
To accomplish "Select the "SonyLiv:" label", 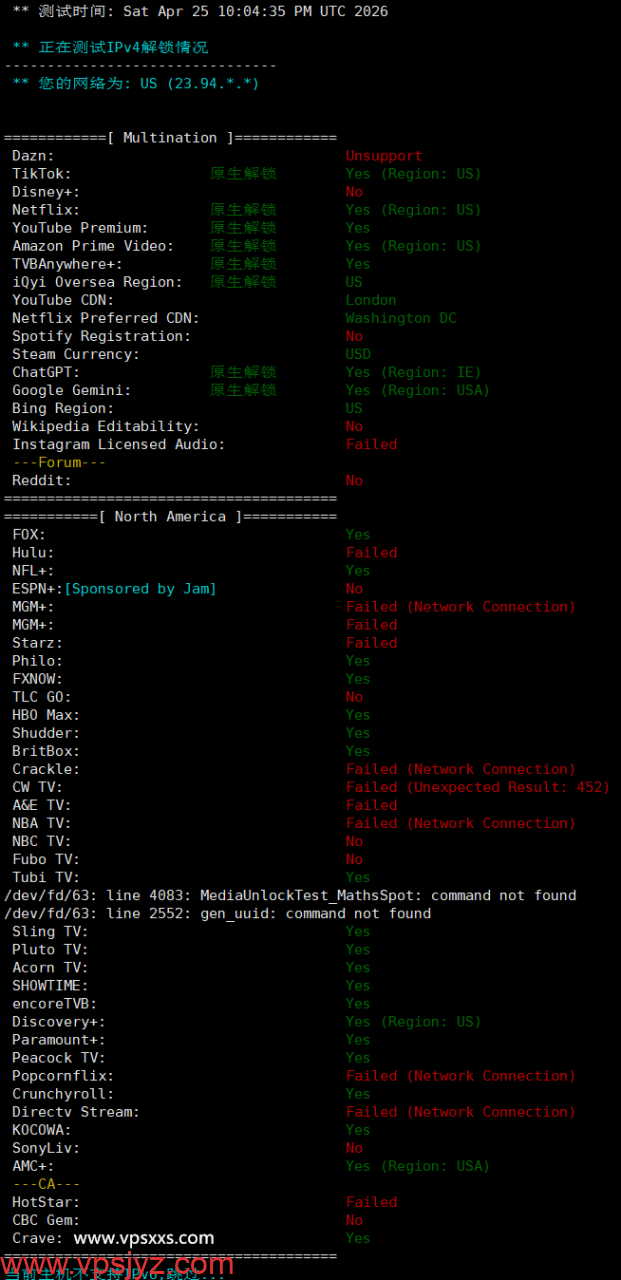I will coord(46,1148).
